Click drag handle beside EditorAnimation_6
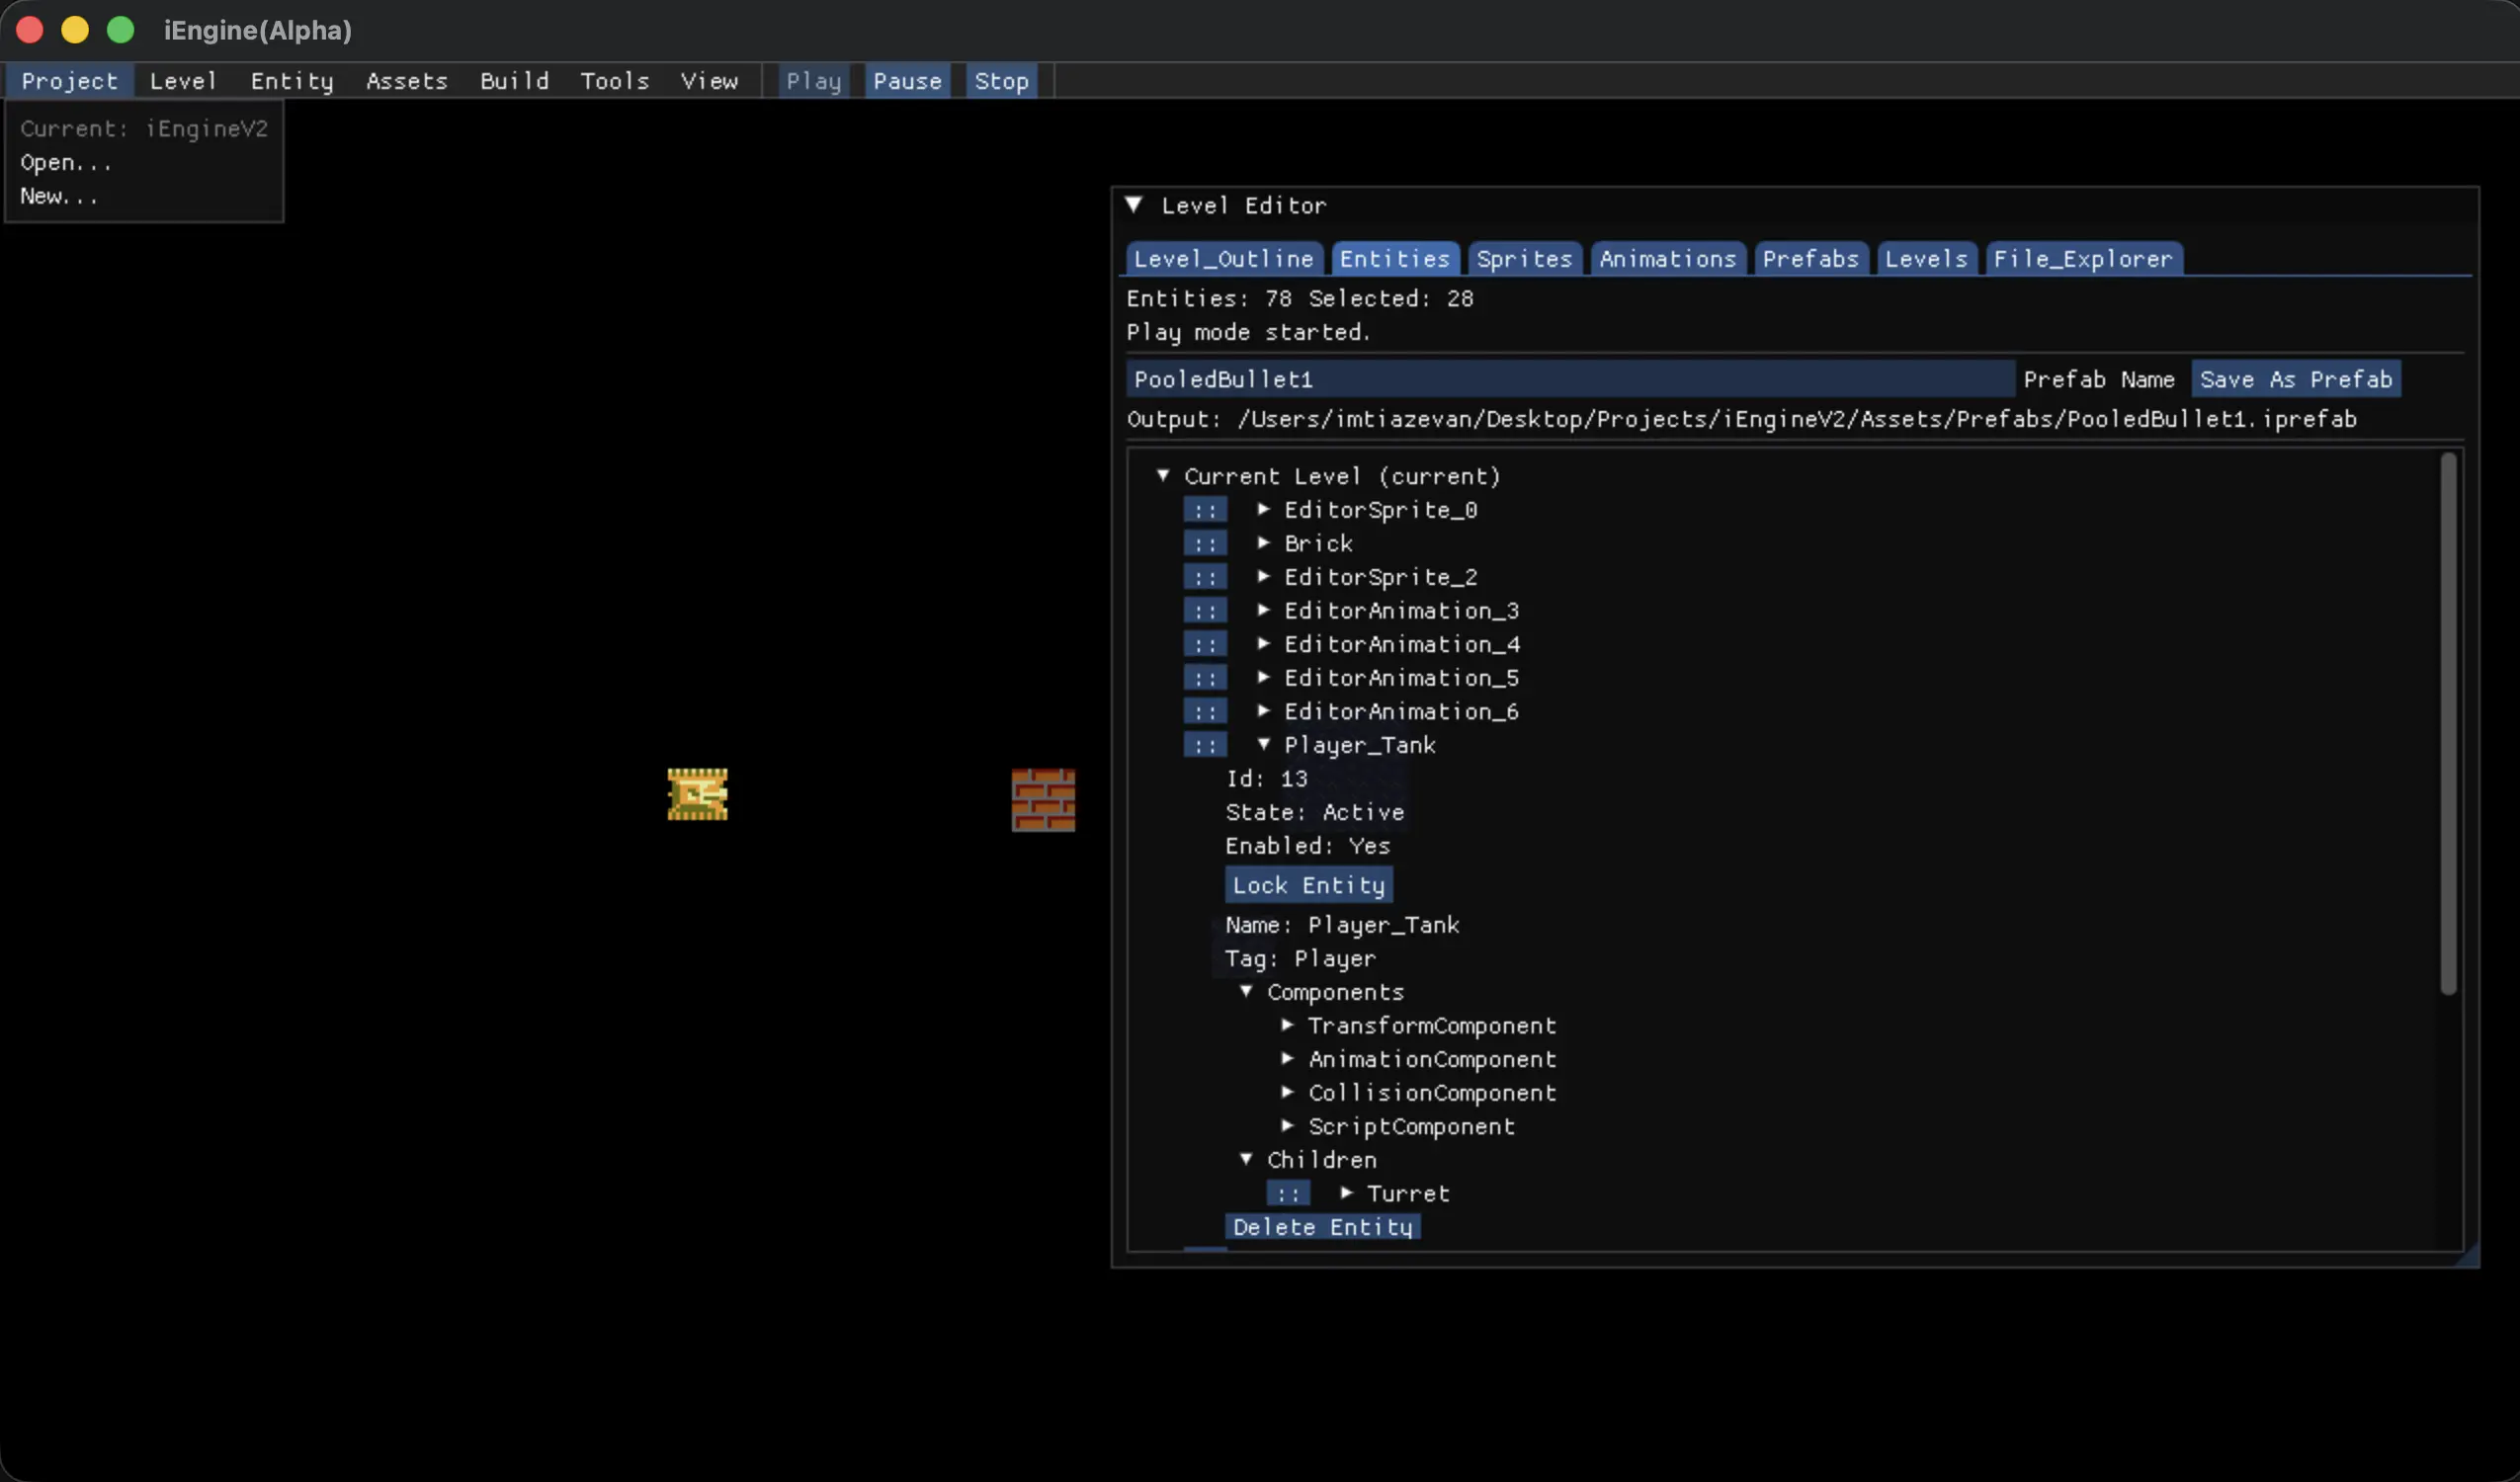 click(x=1205, y=712)
